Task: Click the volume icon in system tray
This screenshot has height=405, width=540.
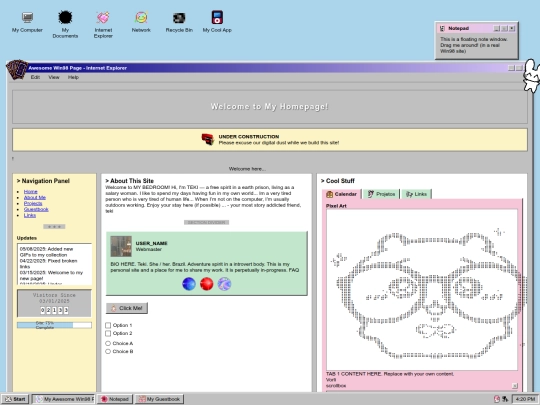Action: [x=505, y=399]
